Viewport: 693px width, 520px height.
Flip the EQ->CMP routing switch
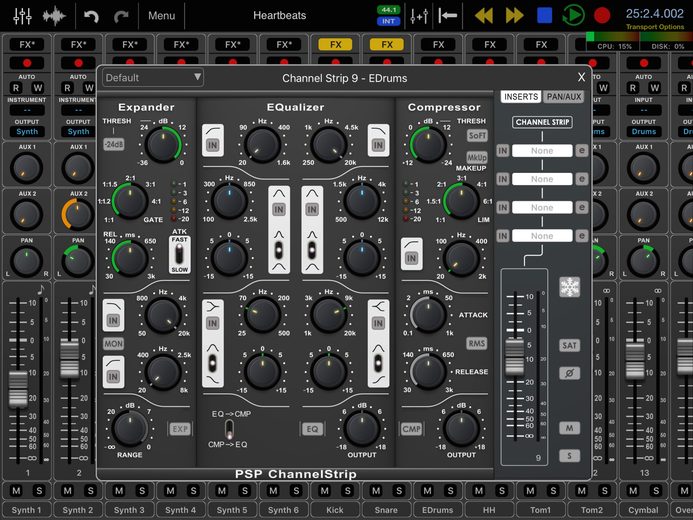tap(229, 429)
